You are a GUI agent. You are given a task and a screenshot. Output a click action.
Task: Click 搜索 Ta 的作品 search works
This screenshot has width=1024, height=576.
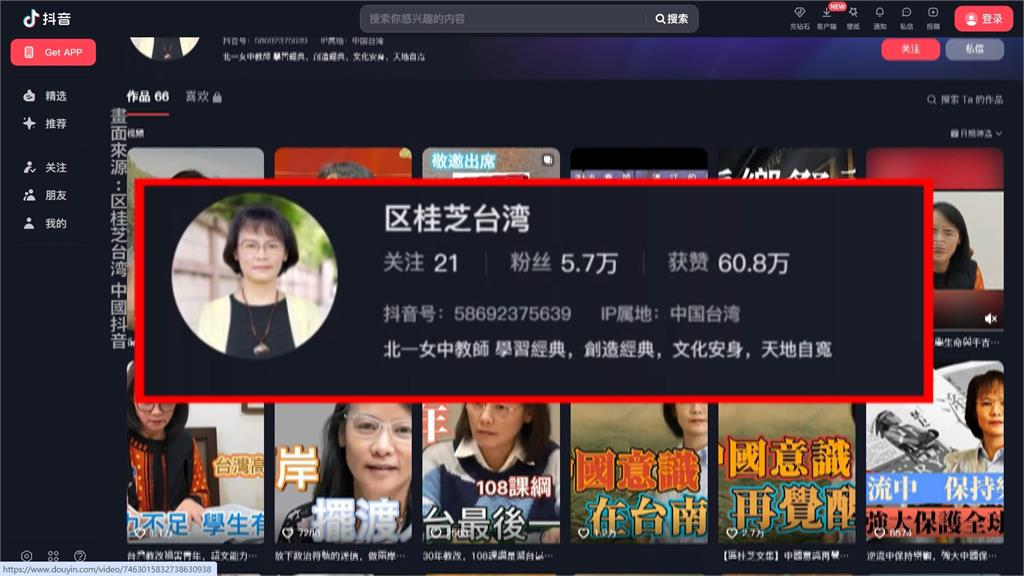pyautogui.click(x=965, y=100)
